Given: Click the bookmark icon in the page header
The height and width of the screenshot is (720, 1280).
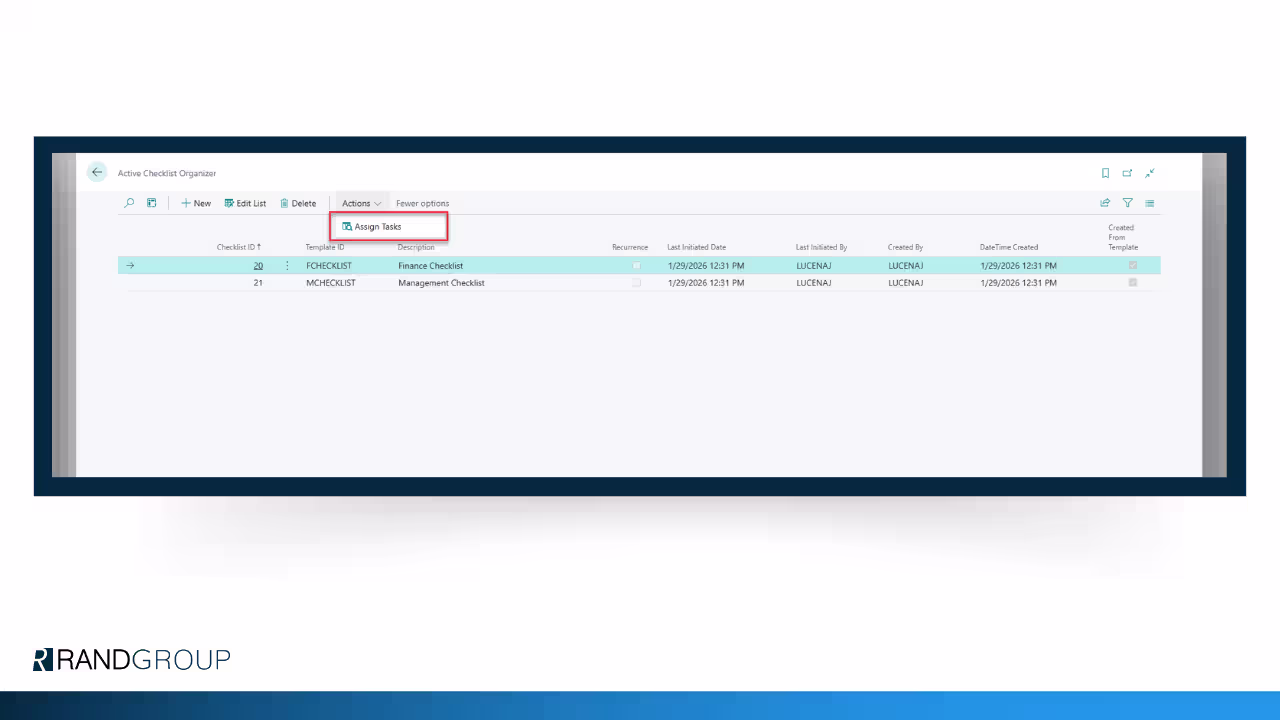Looking at the screenshot, I should pyautogui.click(x=1105, y=172).
